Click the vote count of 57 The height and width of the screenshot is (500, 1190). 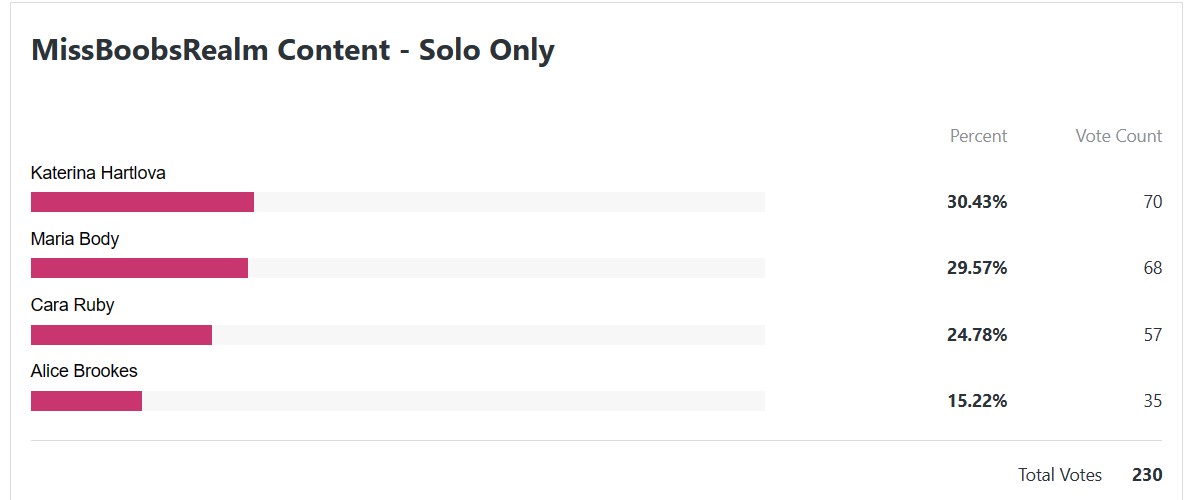[1153, 335]
